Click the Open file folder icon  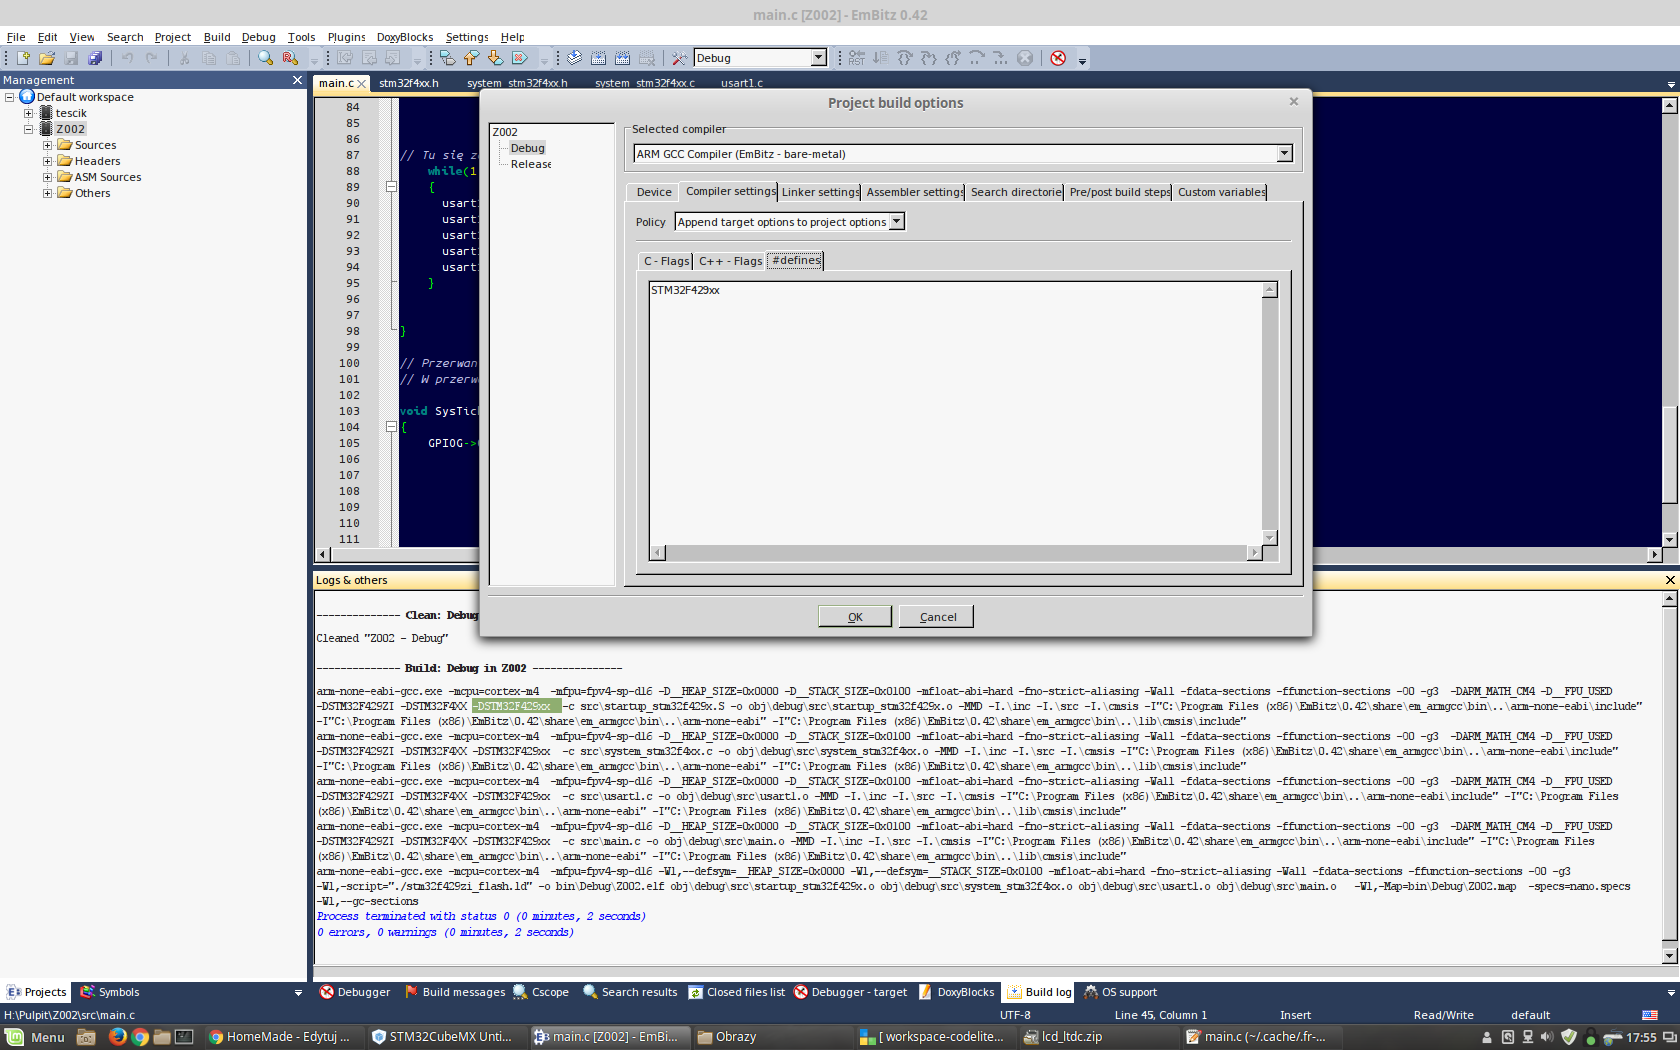coord(47,58)
